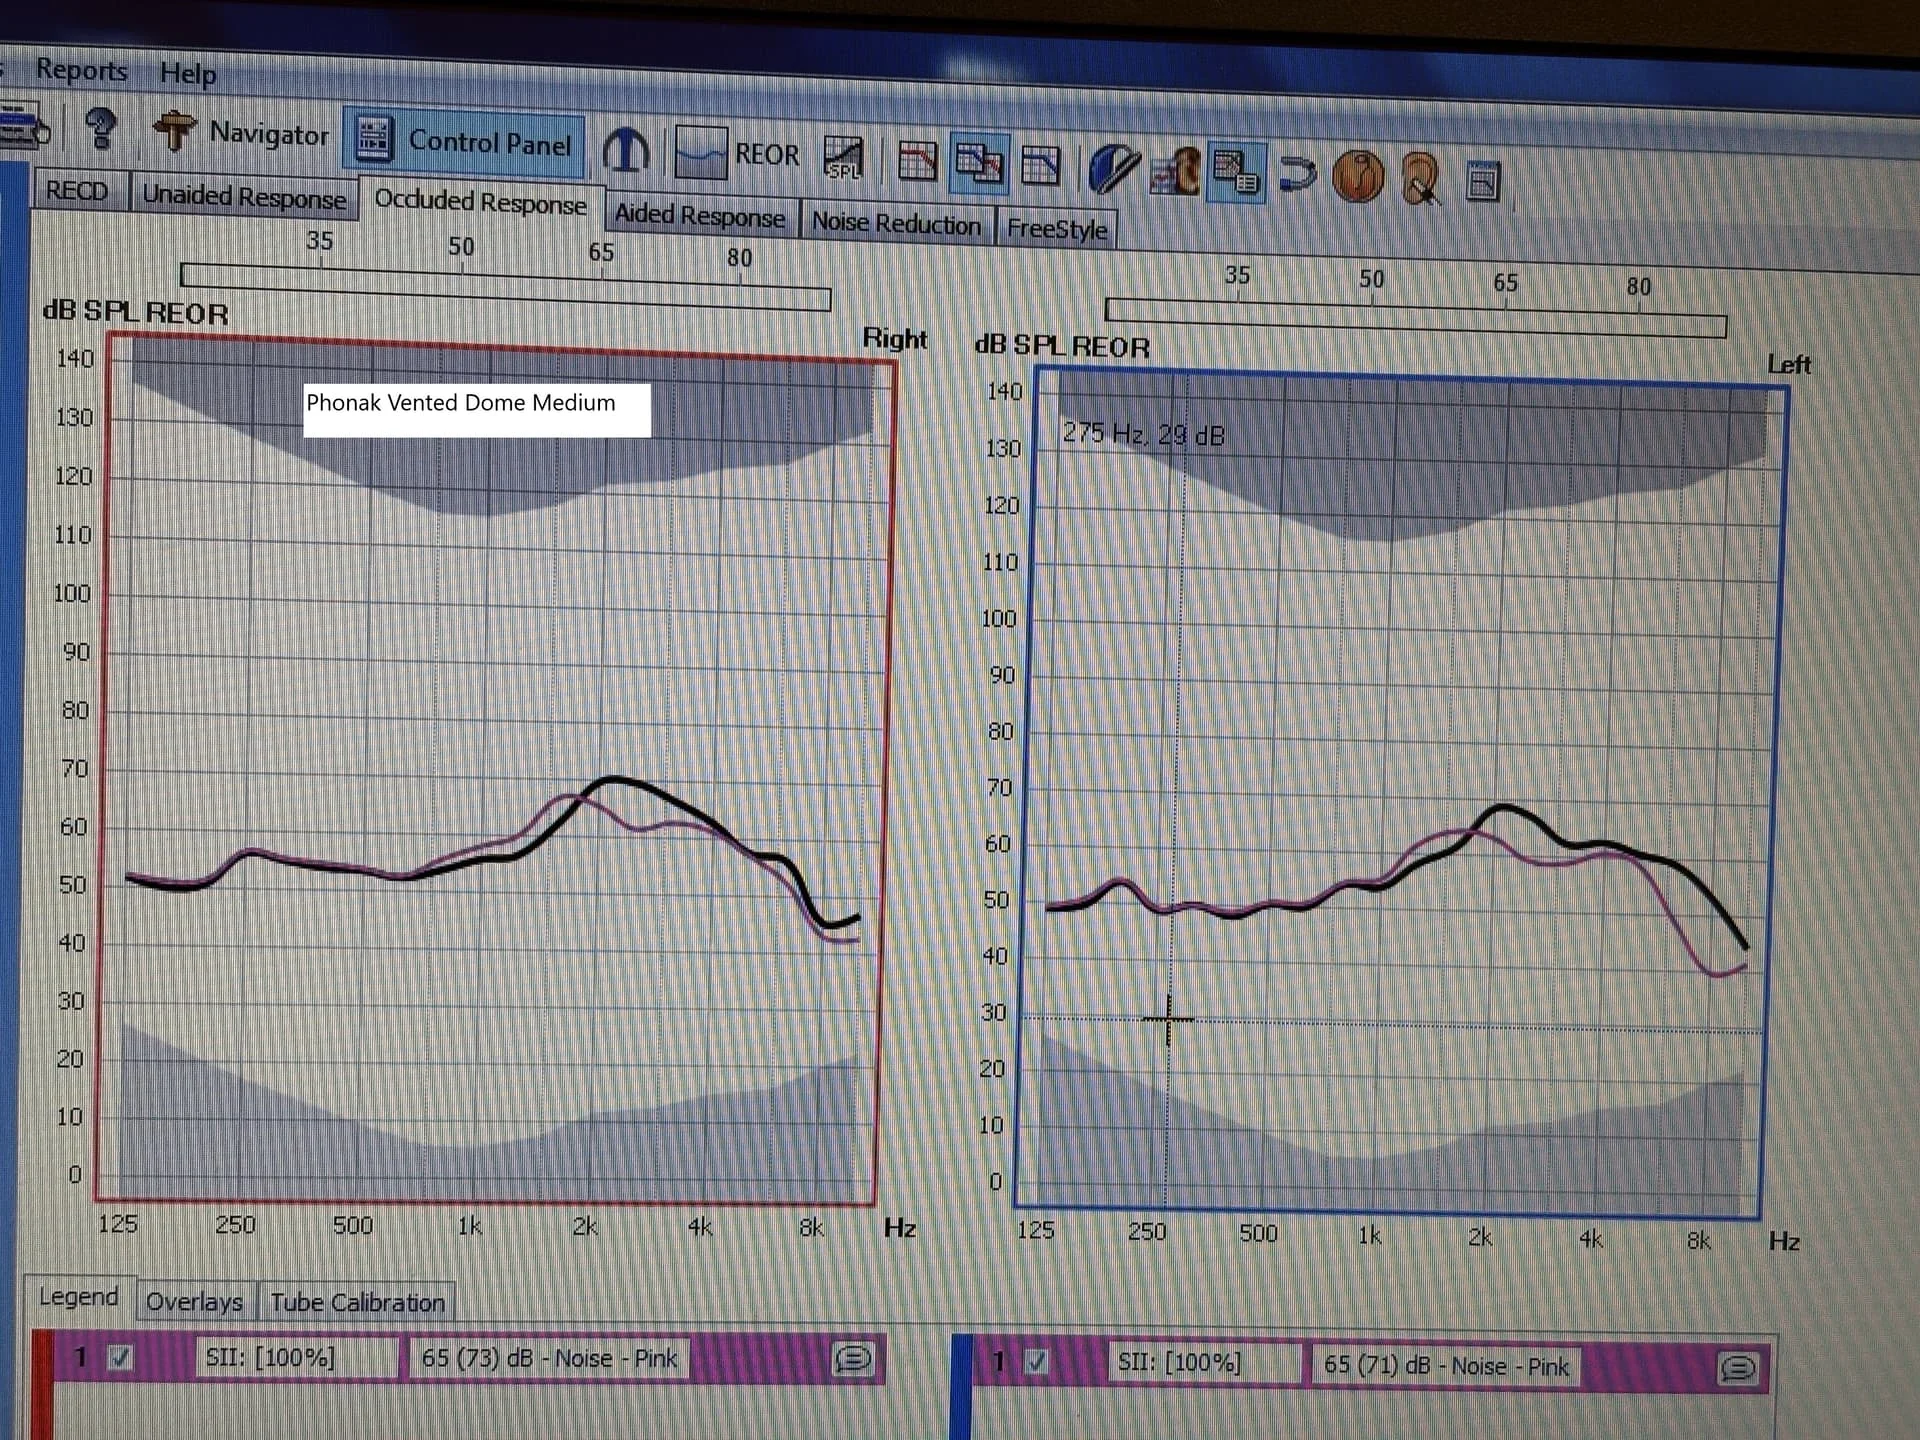Switch to the Unaided Response tab
The image size is (1920, 1440).
click(x=244, y=196)
